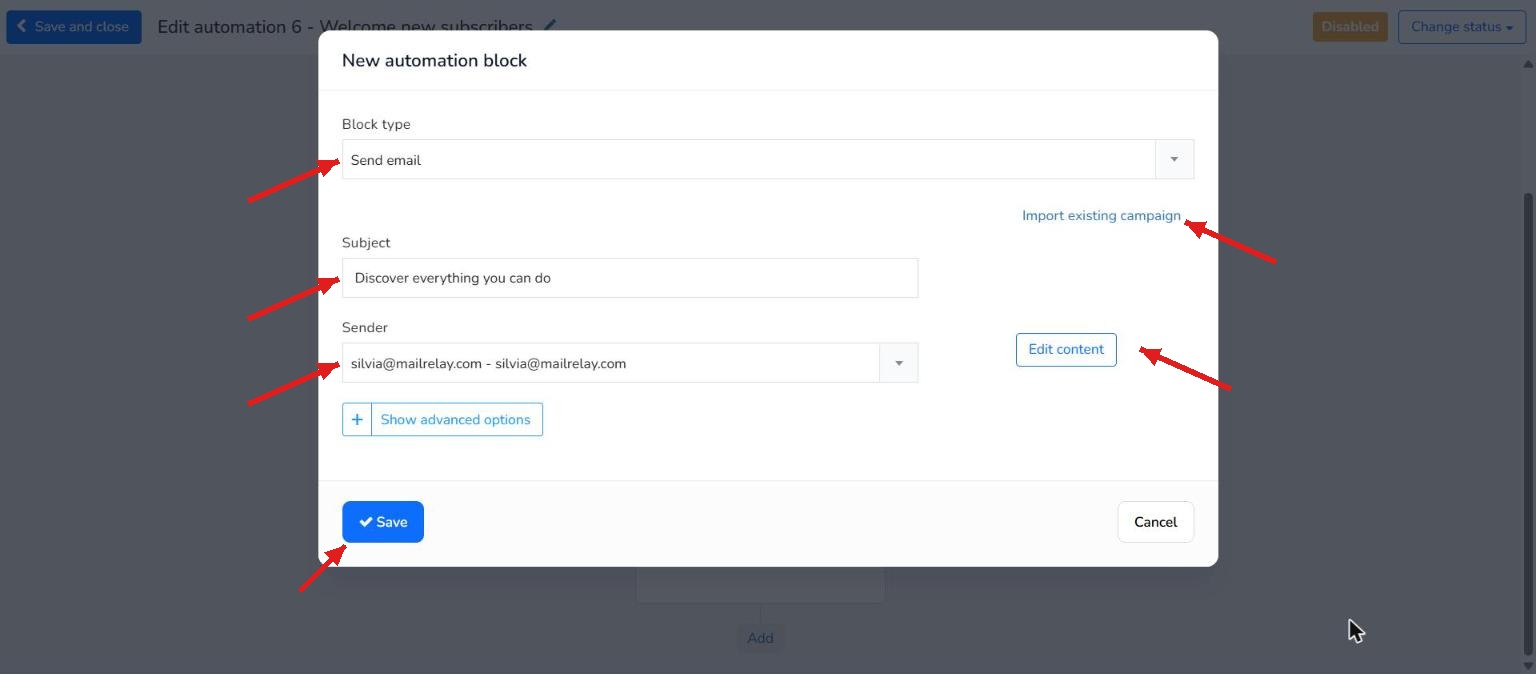Image resolution: width=1536 pixels, height=674 pixels.
Task: Click the Sender label
Action: tap(364, 327)
